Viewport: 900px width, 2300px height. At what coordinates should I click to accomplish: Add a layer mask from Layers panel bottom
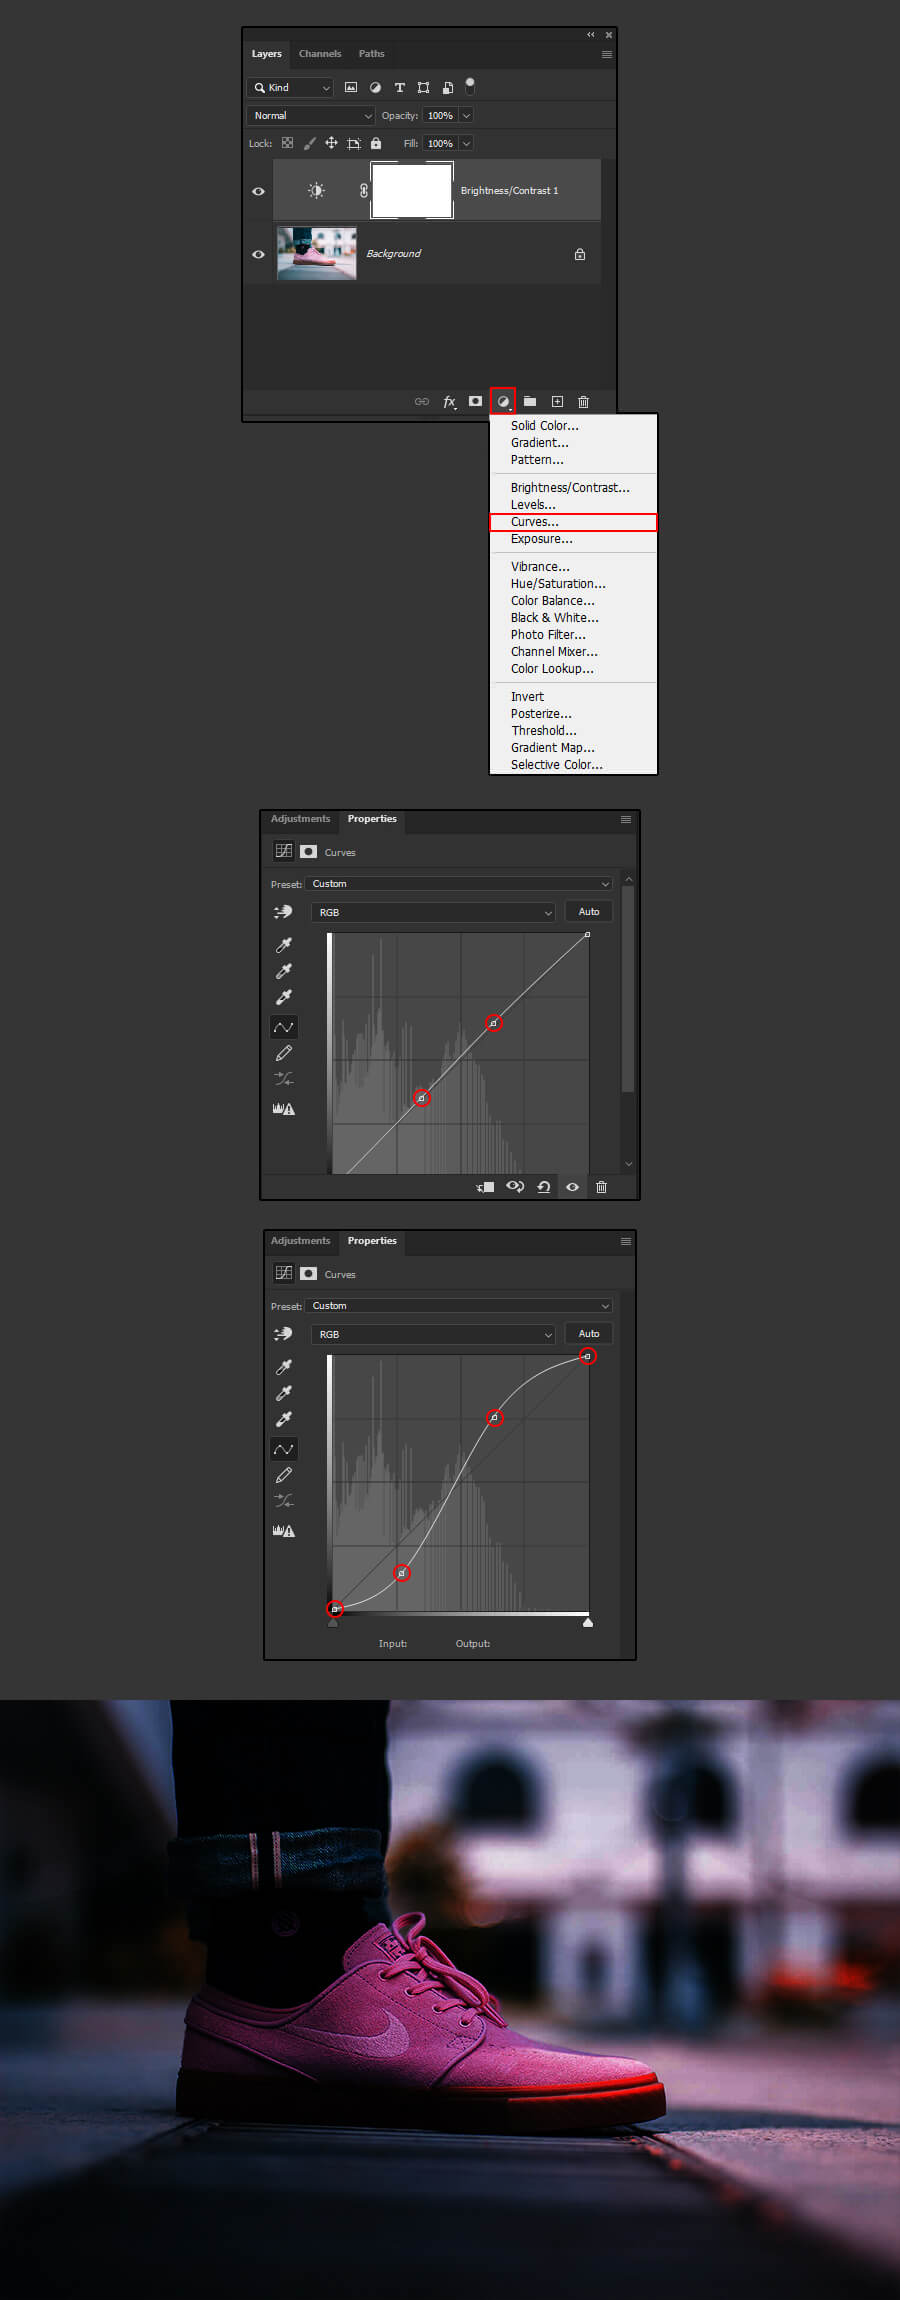click(476, 402)
